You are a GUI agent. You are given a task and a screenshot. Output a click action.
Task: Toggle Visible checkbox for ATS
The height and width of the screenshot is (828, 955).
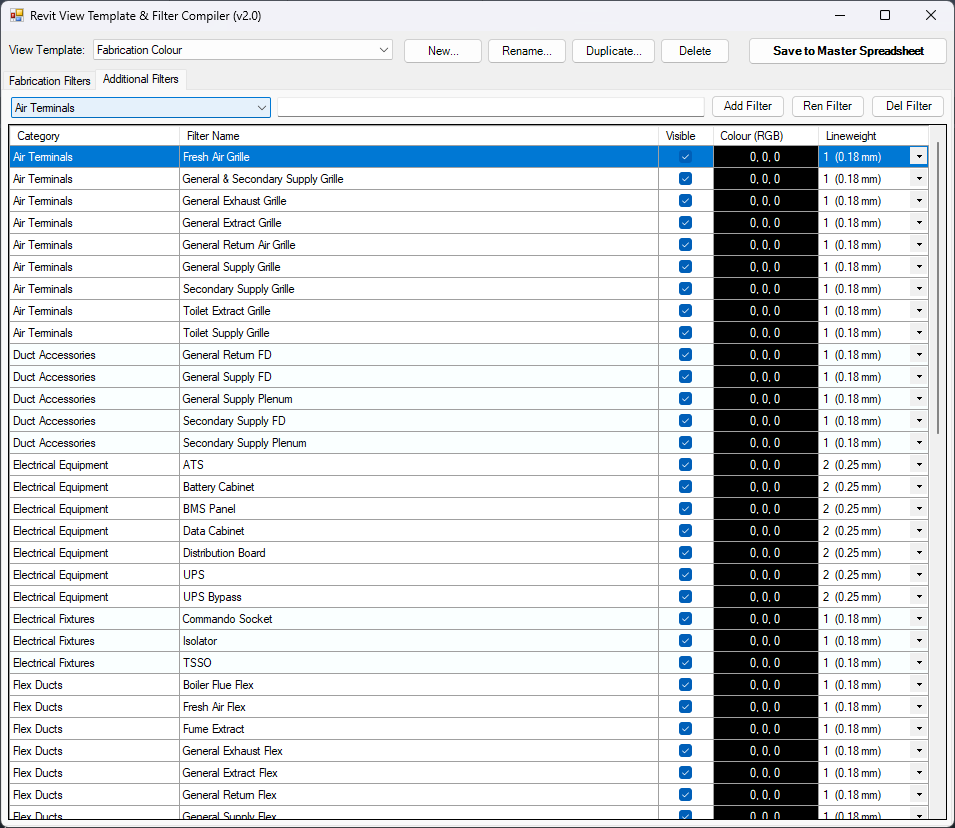coord(685,465)
